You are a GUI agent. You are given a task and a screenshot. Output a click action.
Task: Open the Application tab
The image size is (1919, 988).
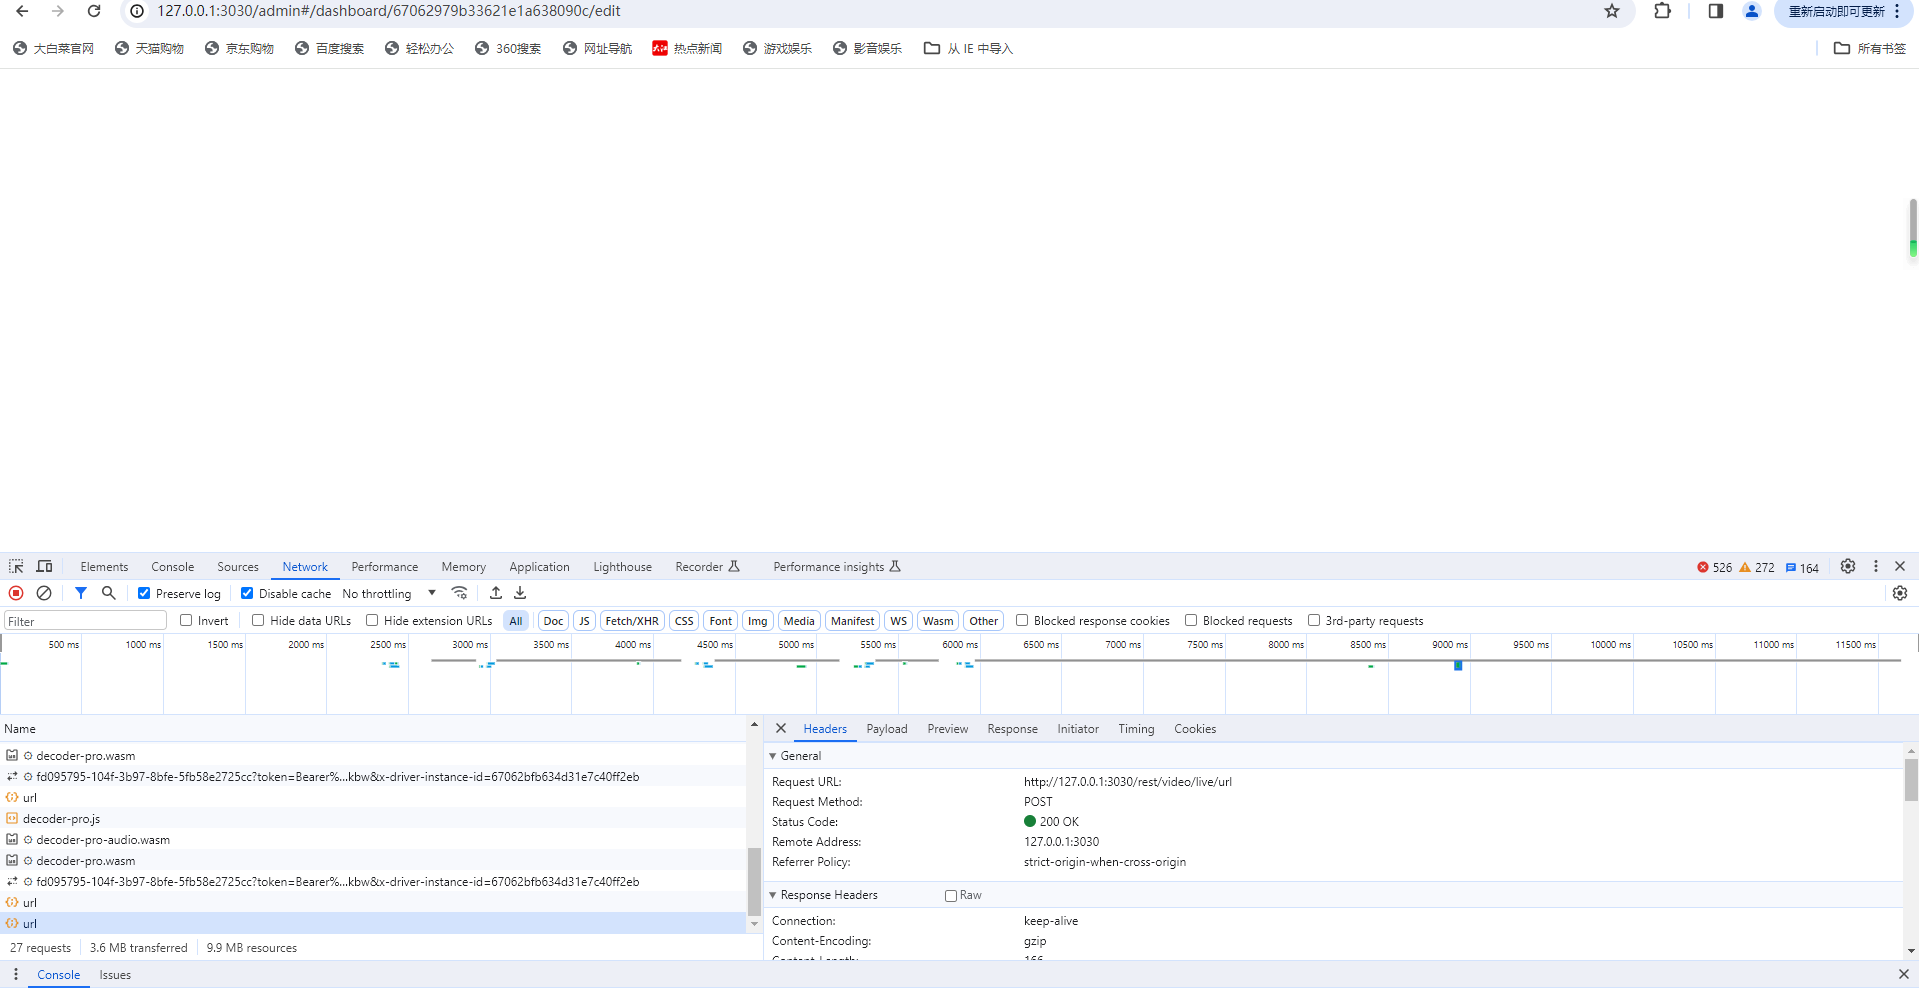coord(539,566)
